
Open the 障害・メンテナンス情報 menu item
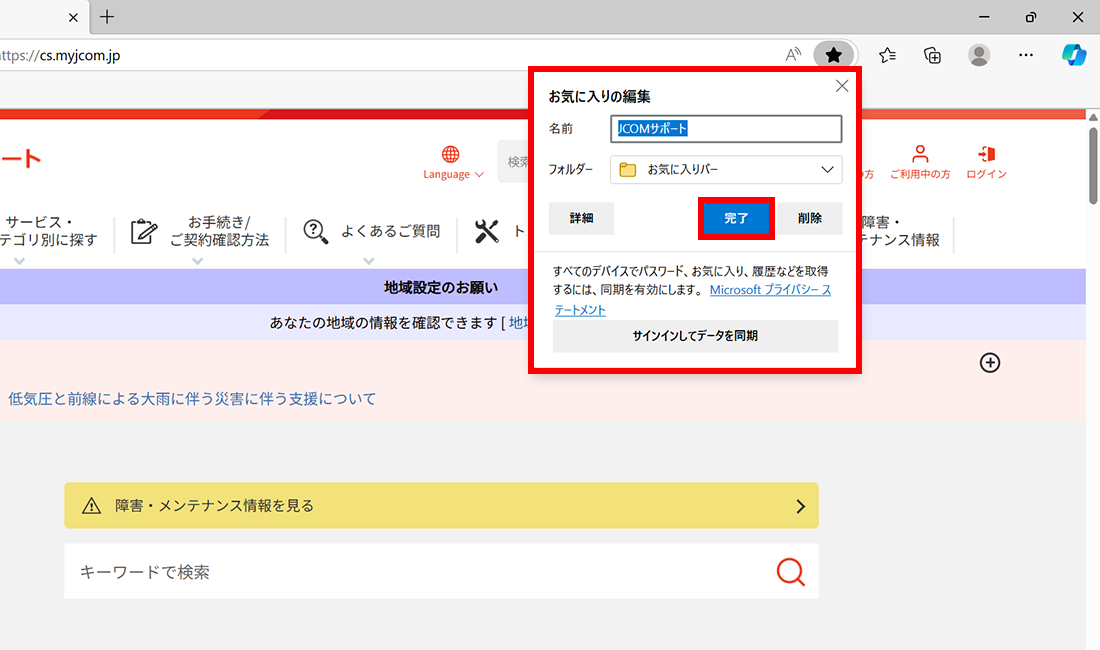pyautogui.click(x=901, y=231)
